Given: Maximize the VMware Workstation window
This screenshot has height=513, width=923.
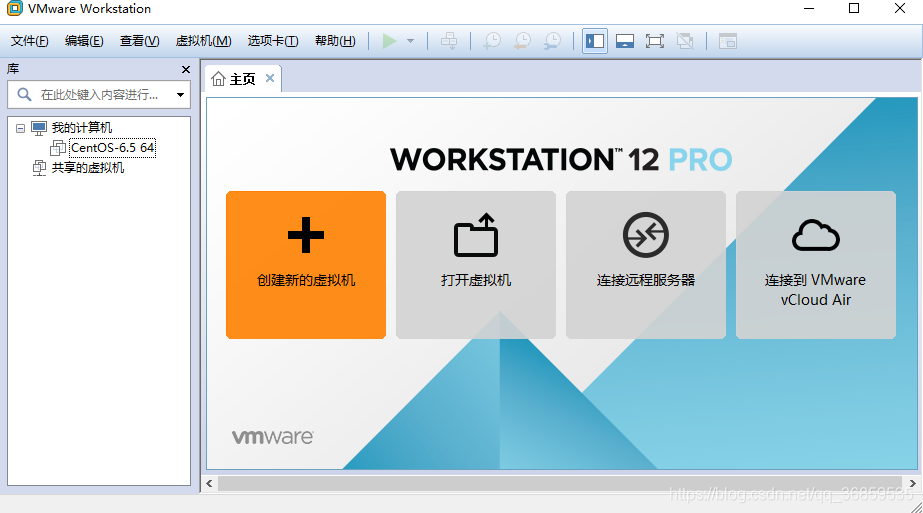Looking at the screenshot, I should (854, 8).
